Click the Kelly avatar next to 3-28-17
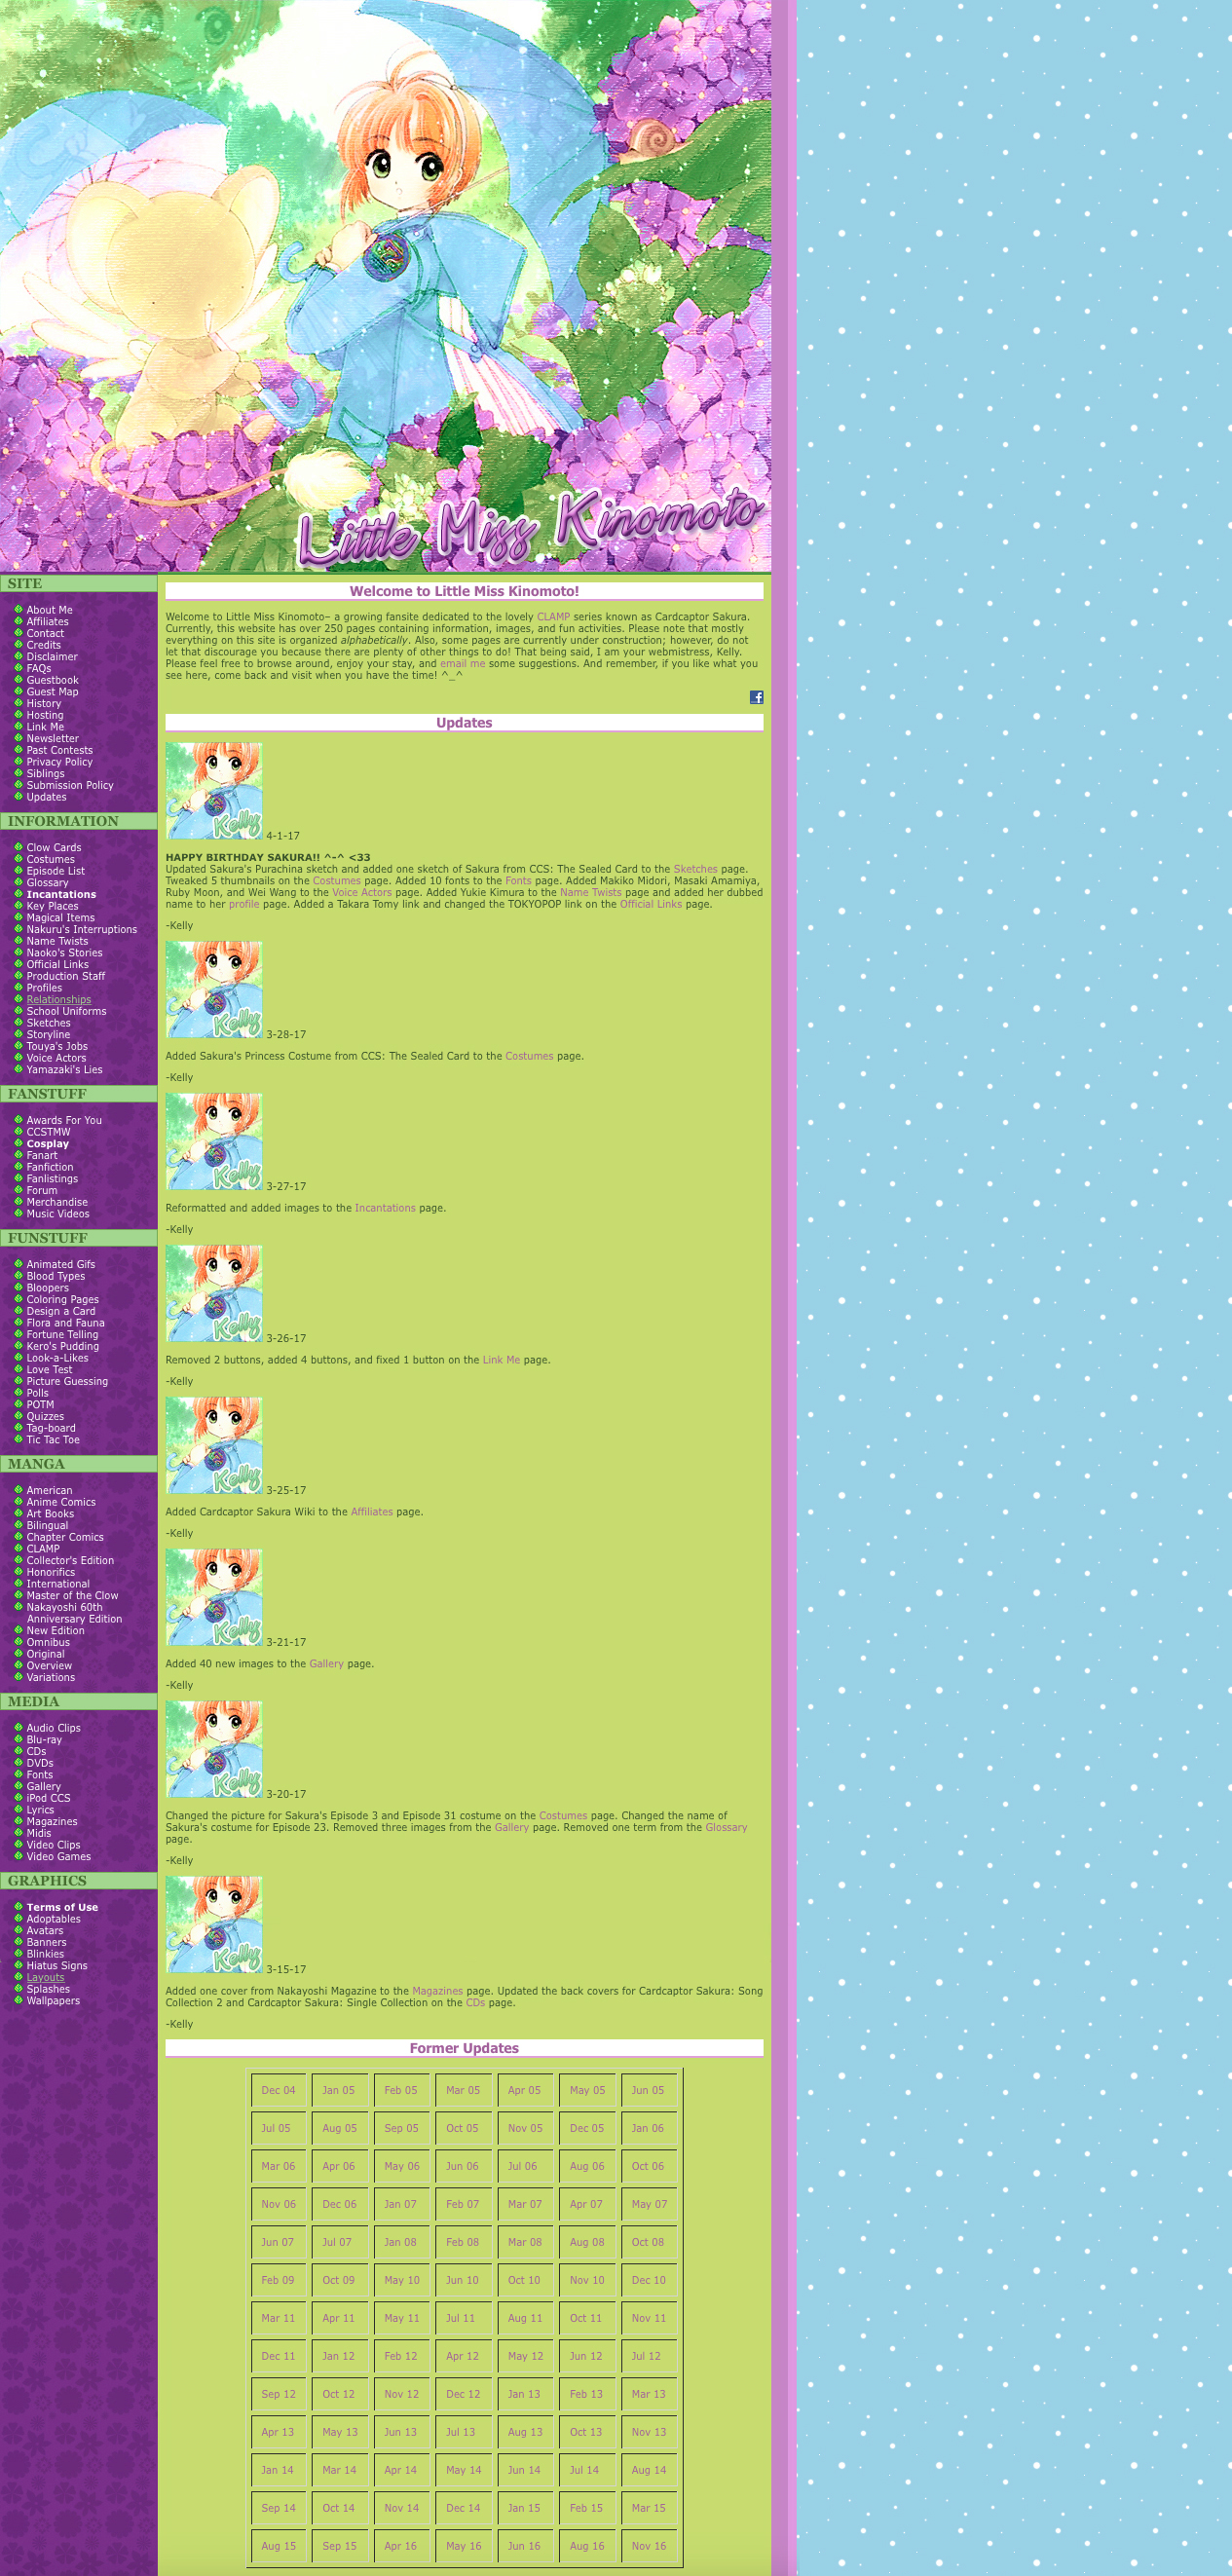The height and width of the screenshot is (2576, 1232). pyautogui.click(x=214, y=990)
